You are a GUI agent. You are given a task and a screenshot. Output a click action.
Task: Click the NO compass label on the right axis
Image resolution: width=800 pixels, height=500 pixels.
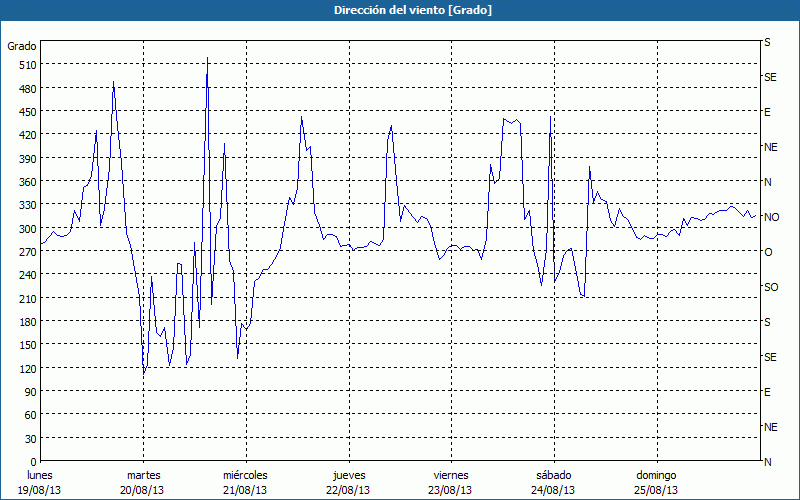pos(771,217)
